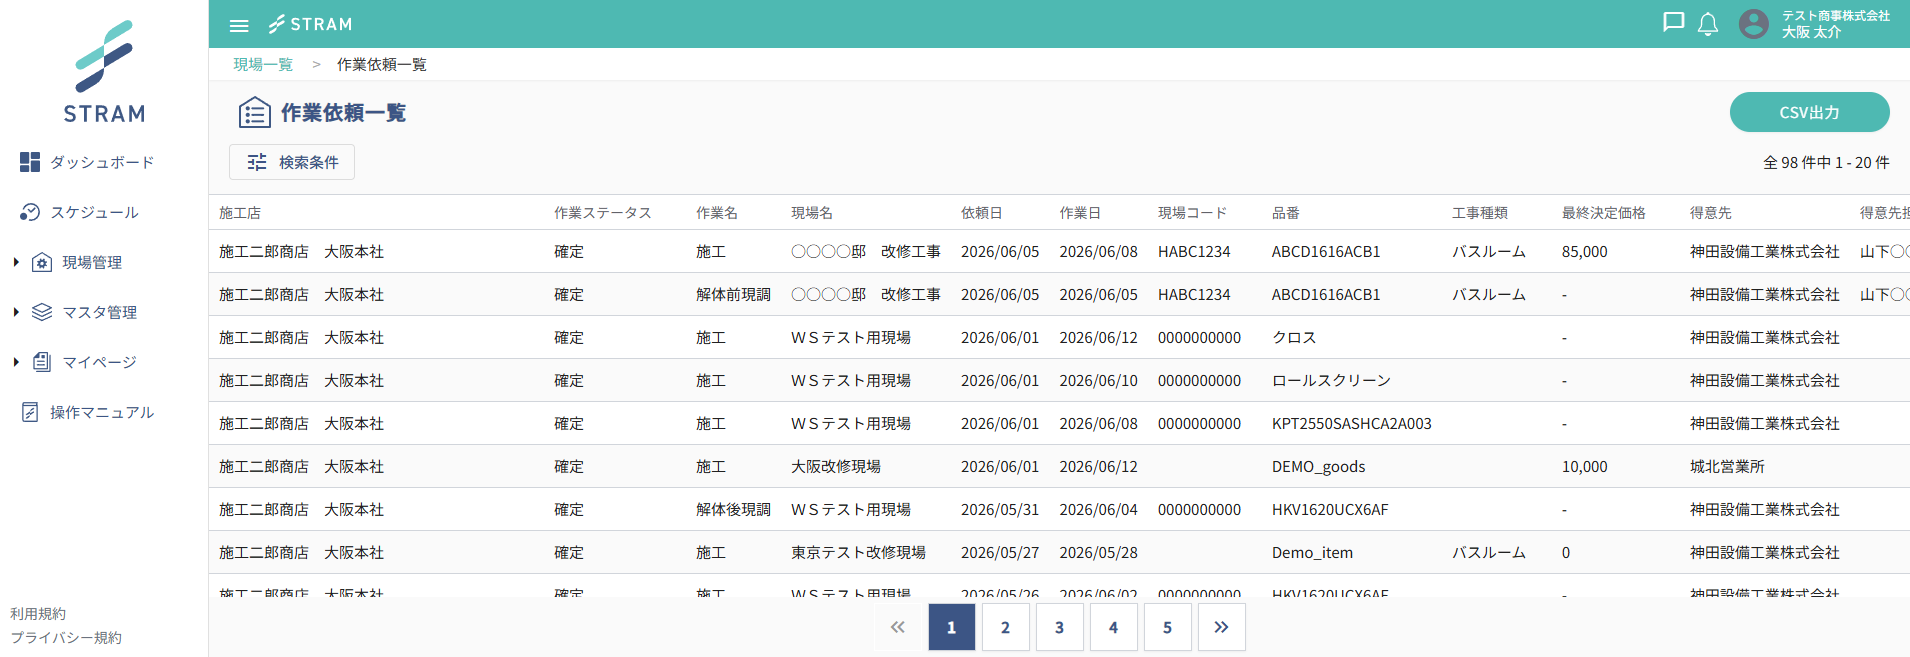Select page 5 in pagination
The width and height of the screenshot is (1910, 657).
pyautogui.click(x=1168, y=627)
